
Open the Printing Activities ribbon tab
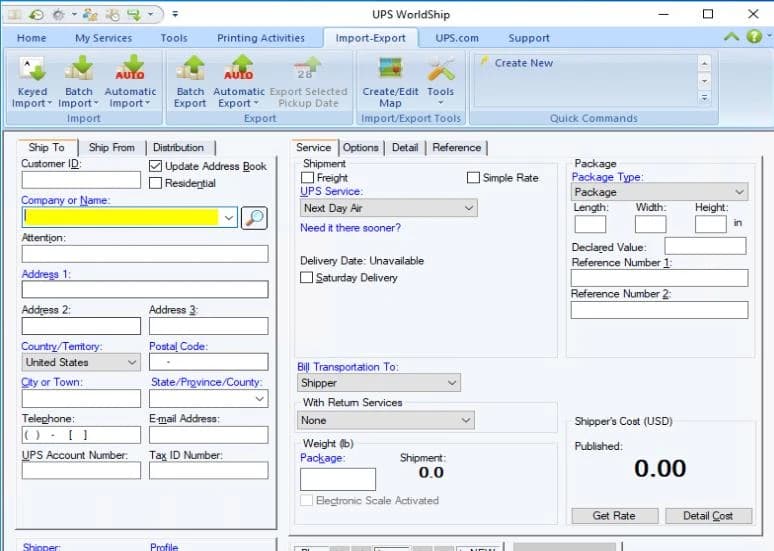tap(261, 38)
